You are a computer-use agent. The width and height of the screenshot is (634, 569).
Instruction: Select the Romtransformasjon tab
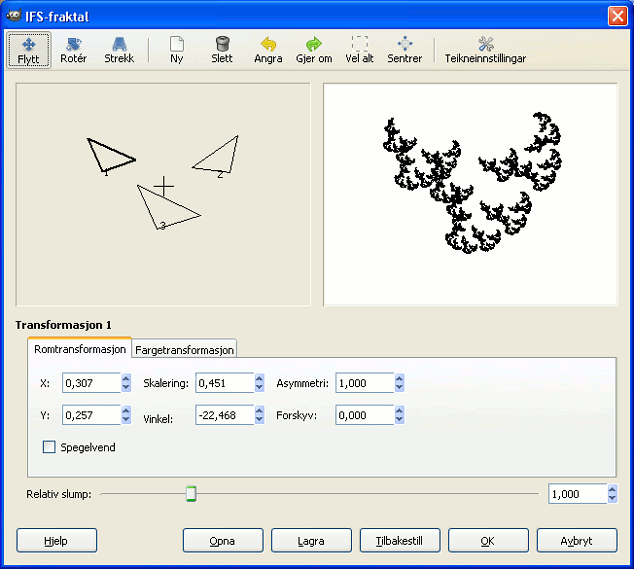[x=80, y=350]
